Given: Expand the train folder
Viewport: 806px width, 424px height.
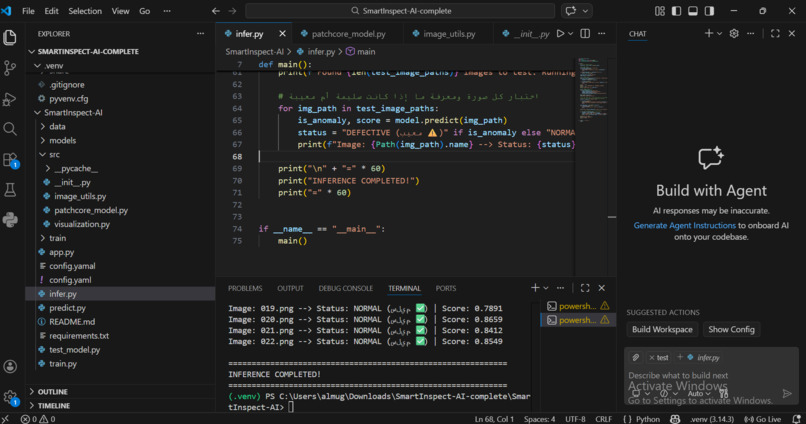Looking at the screenshot, I should pos(43,238).
